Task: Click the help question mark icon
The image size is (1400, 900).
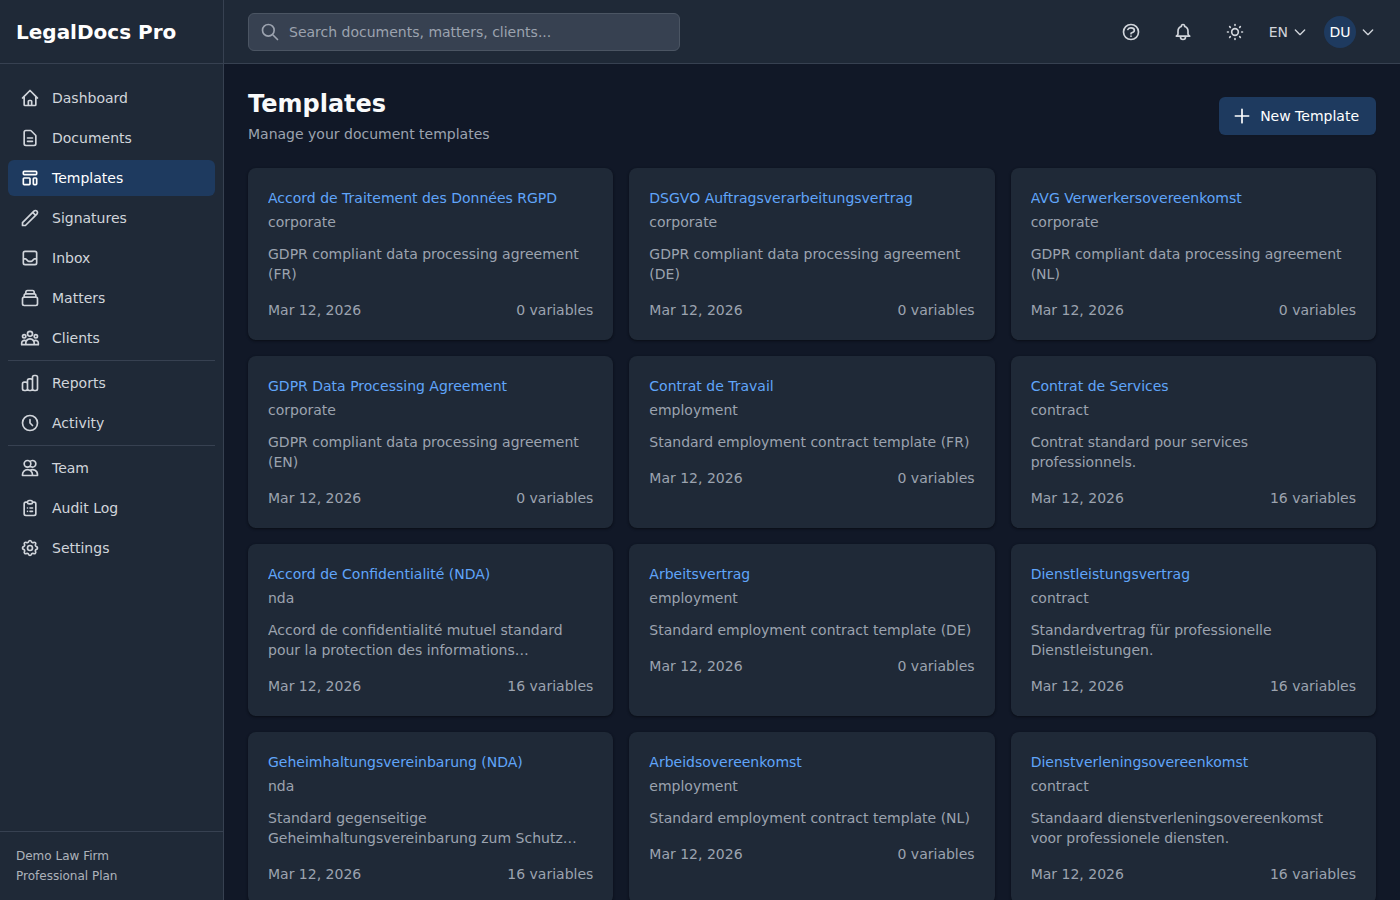Action: pos(1131,32)
